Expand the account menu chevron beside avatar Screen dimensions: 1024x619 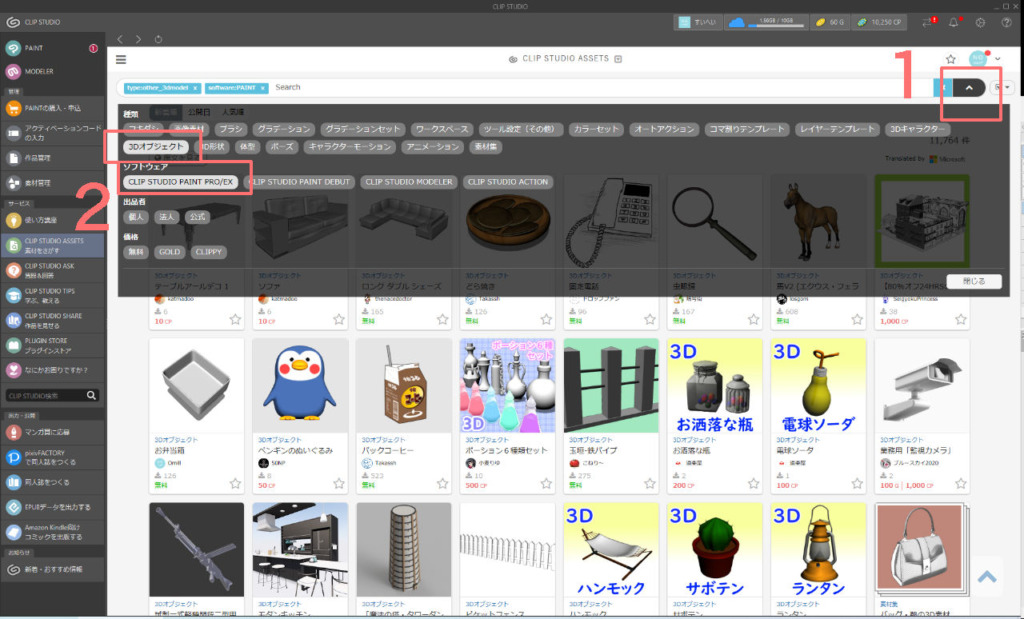click(997, 59)
